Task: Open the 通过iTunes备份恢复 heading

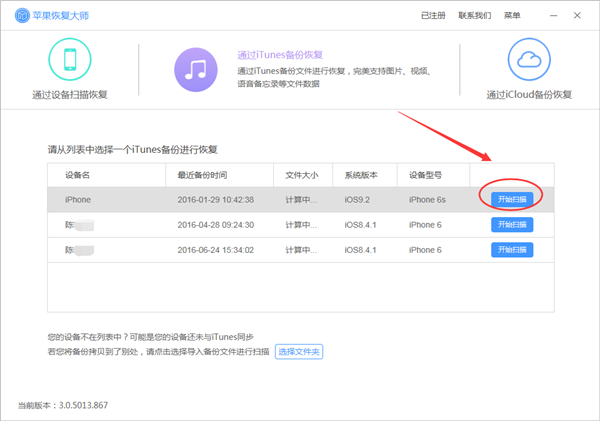Action: 280,55
